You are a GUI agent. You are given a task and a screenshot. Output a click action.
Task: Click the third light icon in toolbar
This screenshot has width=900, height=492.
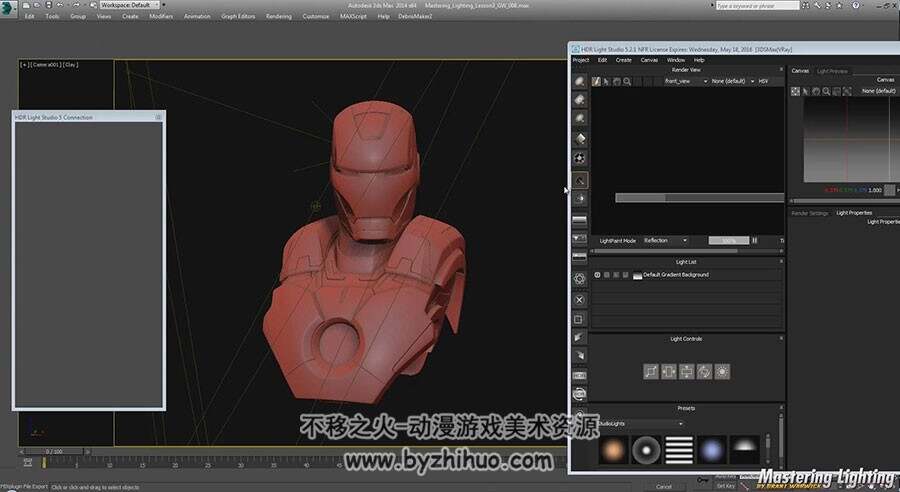point(580,118)
